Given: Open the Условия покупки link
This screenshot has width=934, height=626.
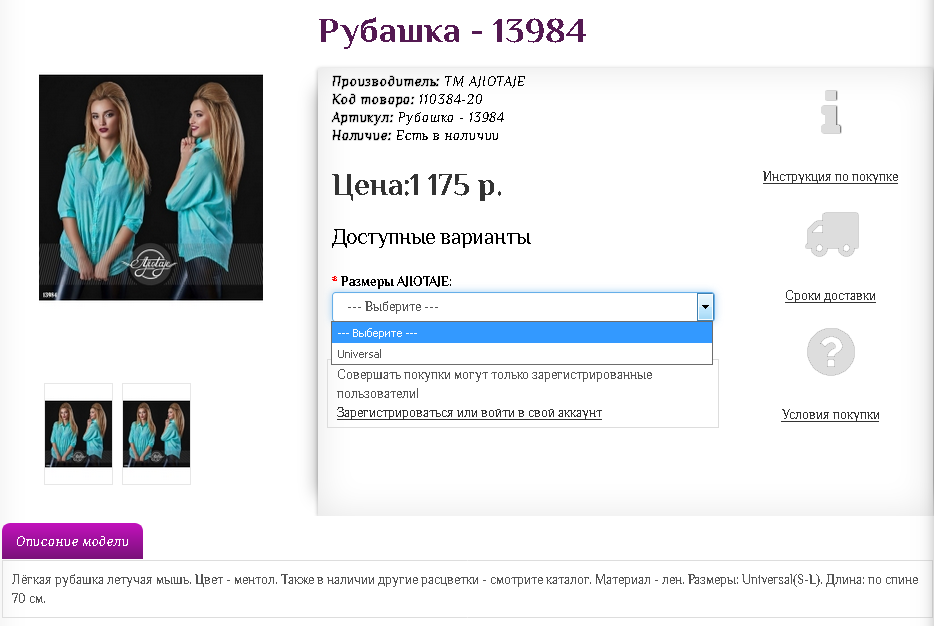Looking at the screenshot, I should coord(830,415).
